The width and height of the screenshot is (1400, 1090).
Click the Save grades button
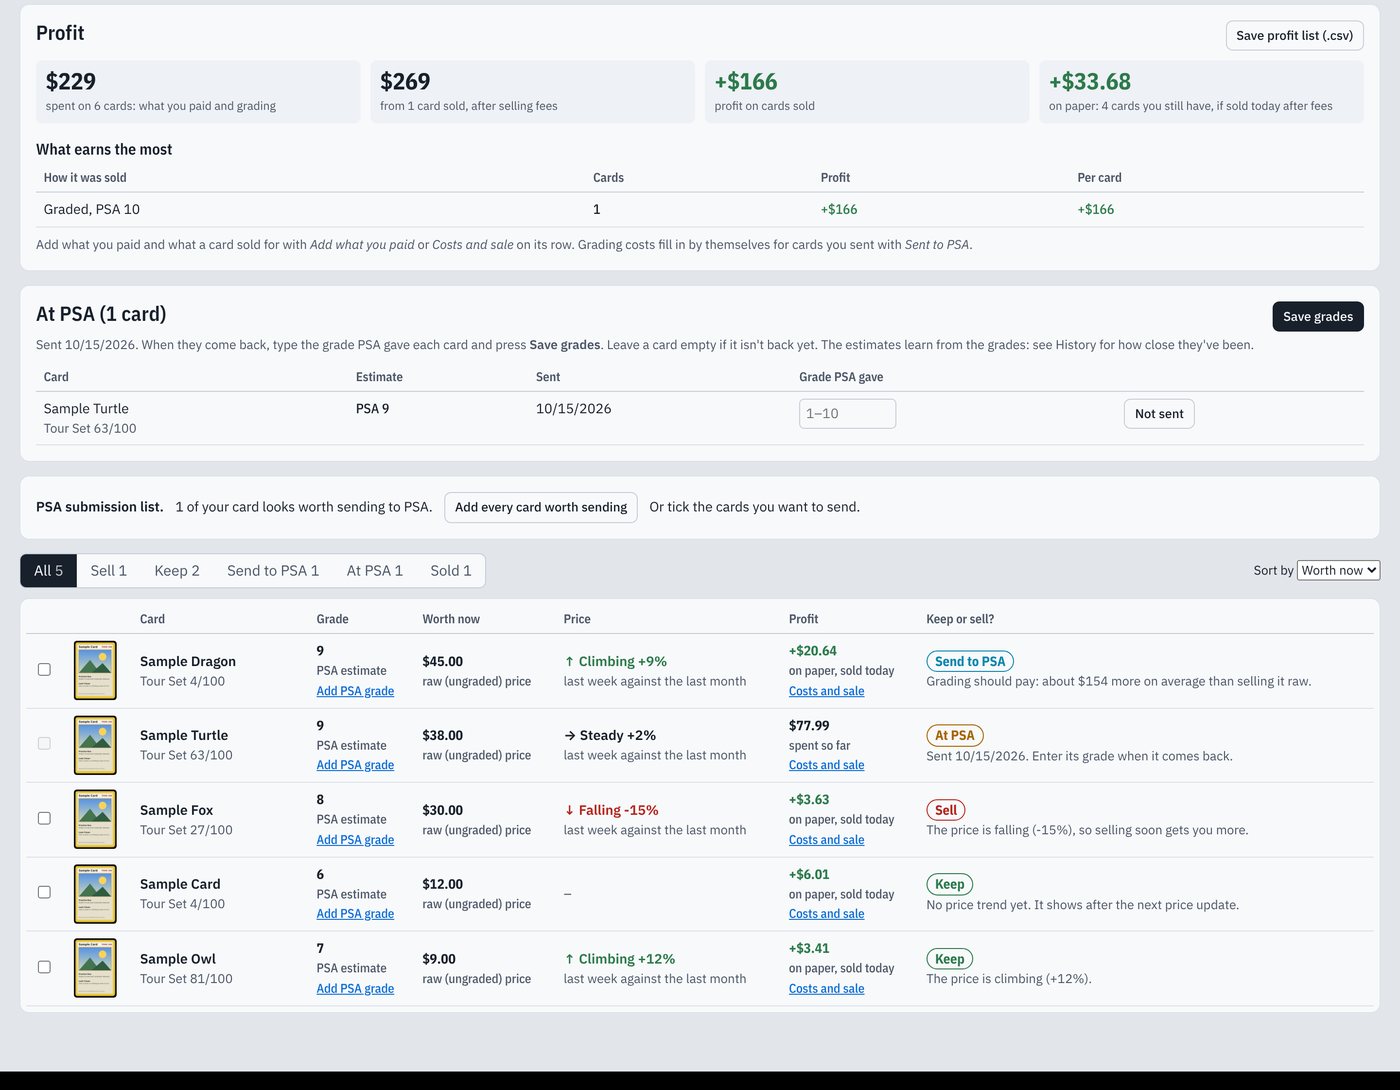pyautogui.click(x=1318, y=317)
